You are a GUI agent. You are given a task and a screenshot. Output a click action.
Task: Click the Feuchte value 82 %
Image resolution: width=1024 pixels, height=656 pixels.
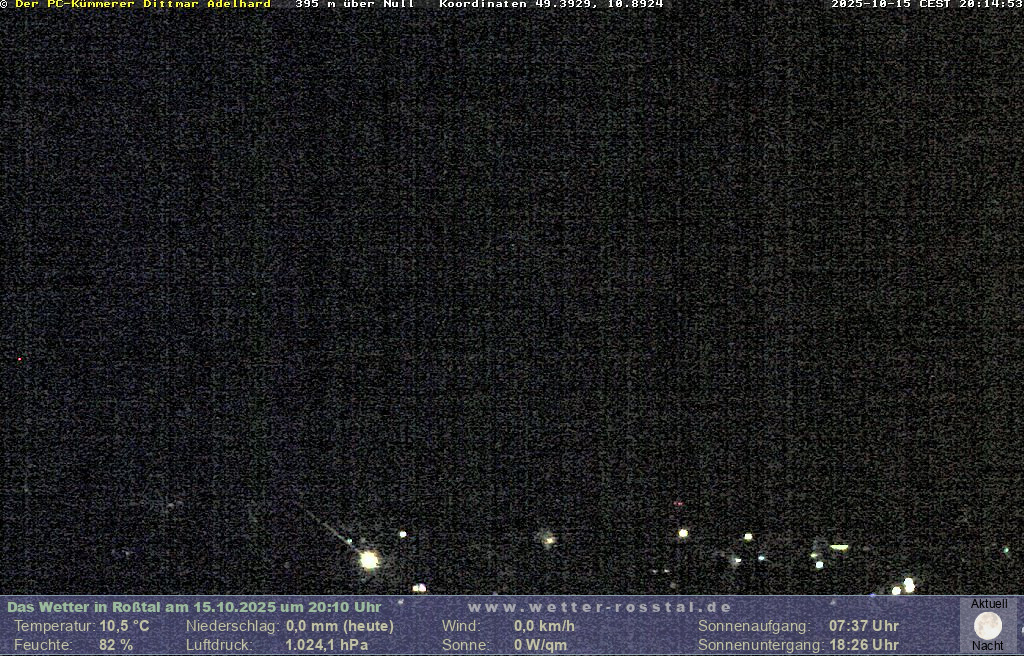click(x=116, y=645)
